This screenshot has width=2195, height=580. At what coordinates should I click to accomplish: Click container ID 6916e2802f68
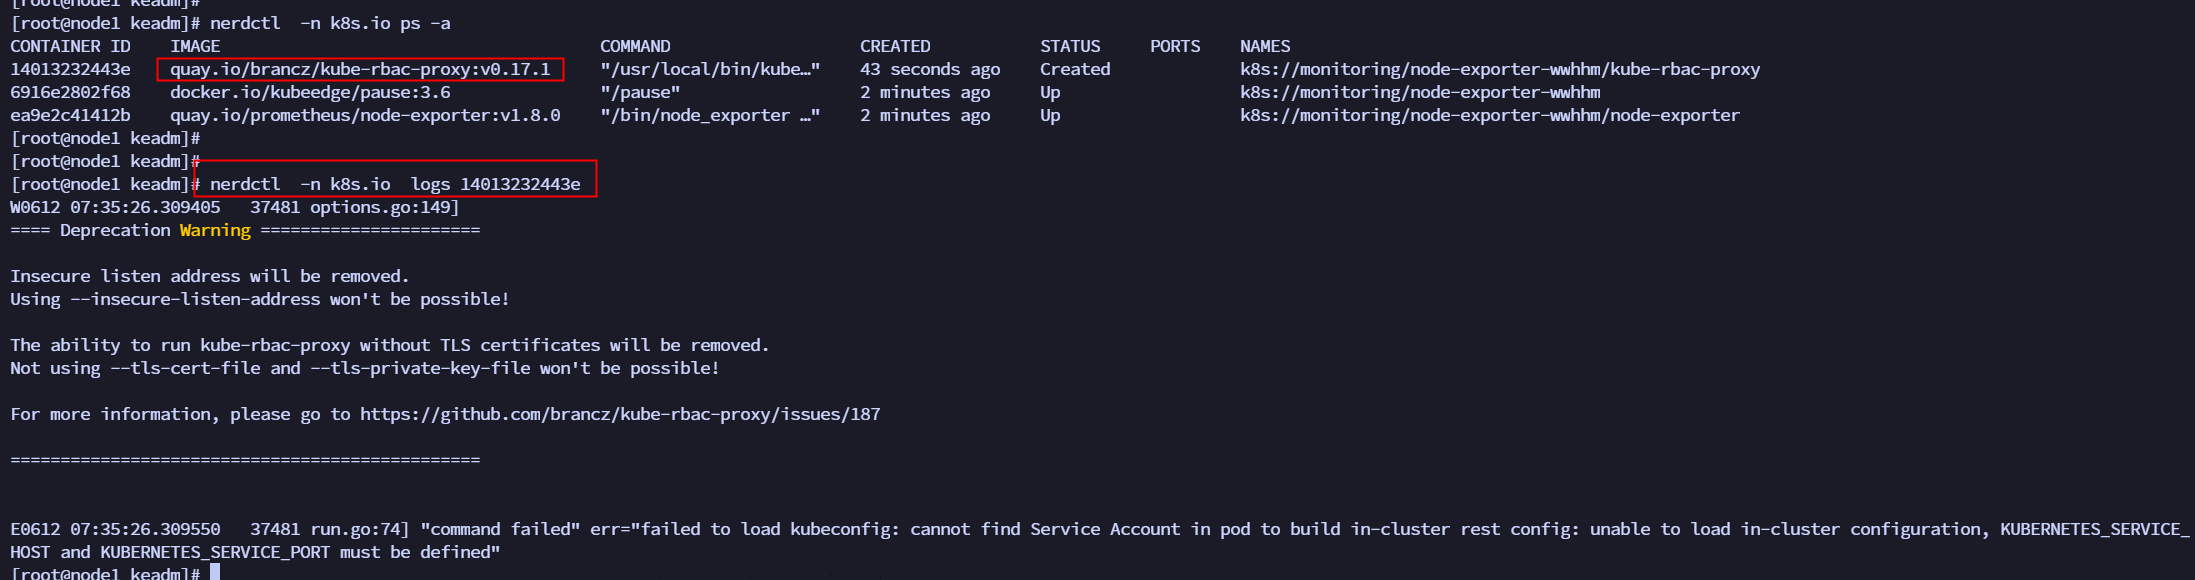pos(70,92)
